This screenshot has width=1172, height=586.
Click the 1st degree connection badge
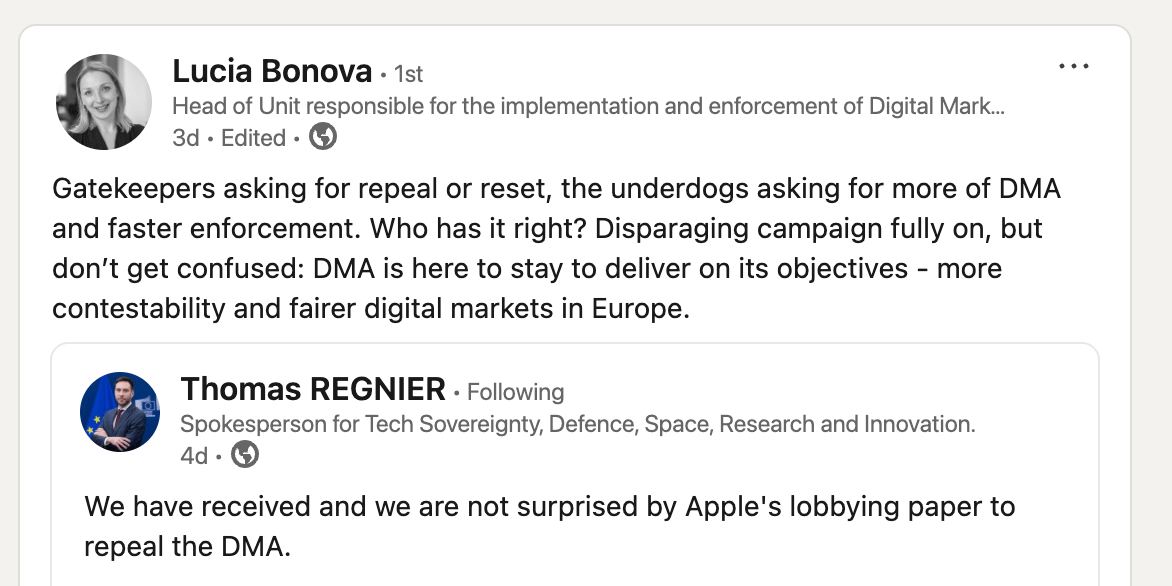(408, 74)
